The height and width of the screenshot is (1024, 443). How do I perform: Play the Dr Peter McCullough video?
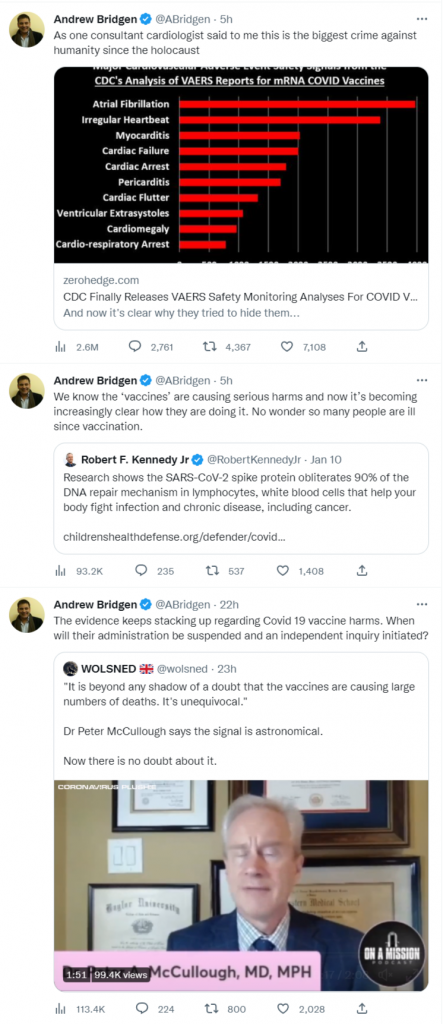tap(241, 886)
